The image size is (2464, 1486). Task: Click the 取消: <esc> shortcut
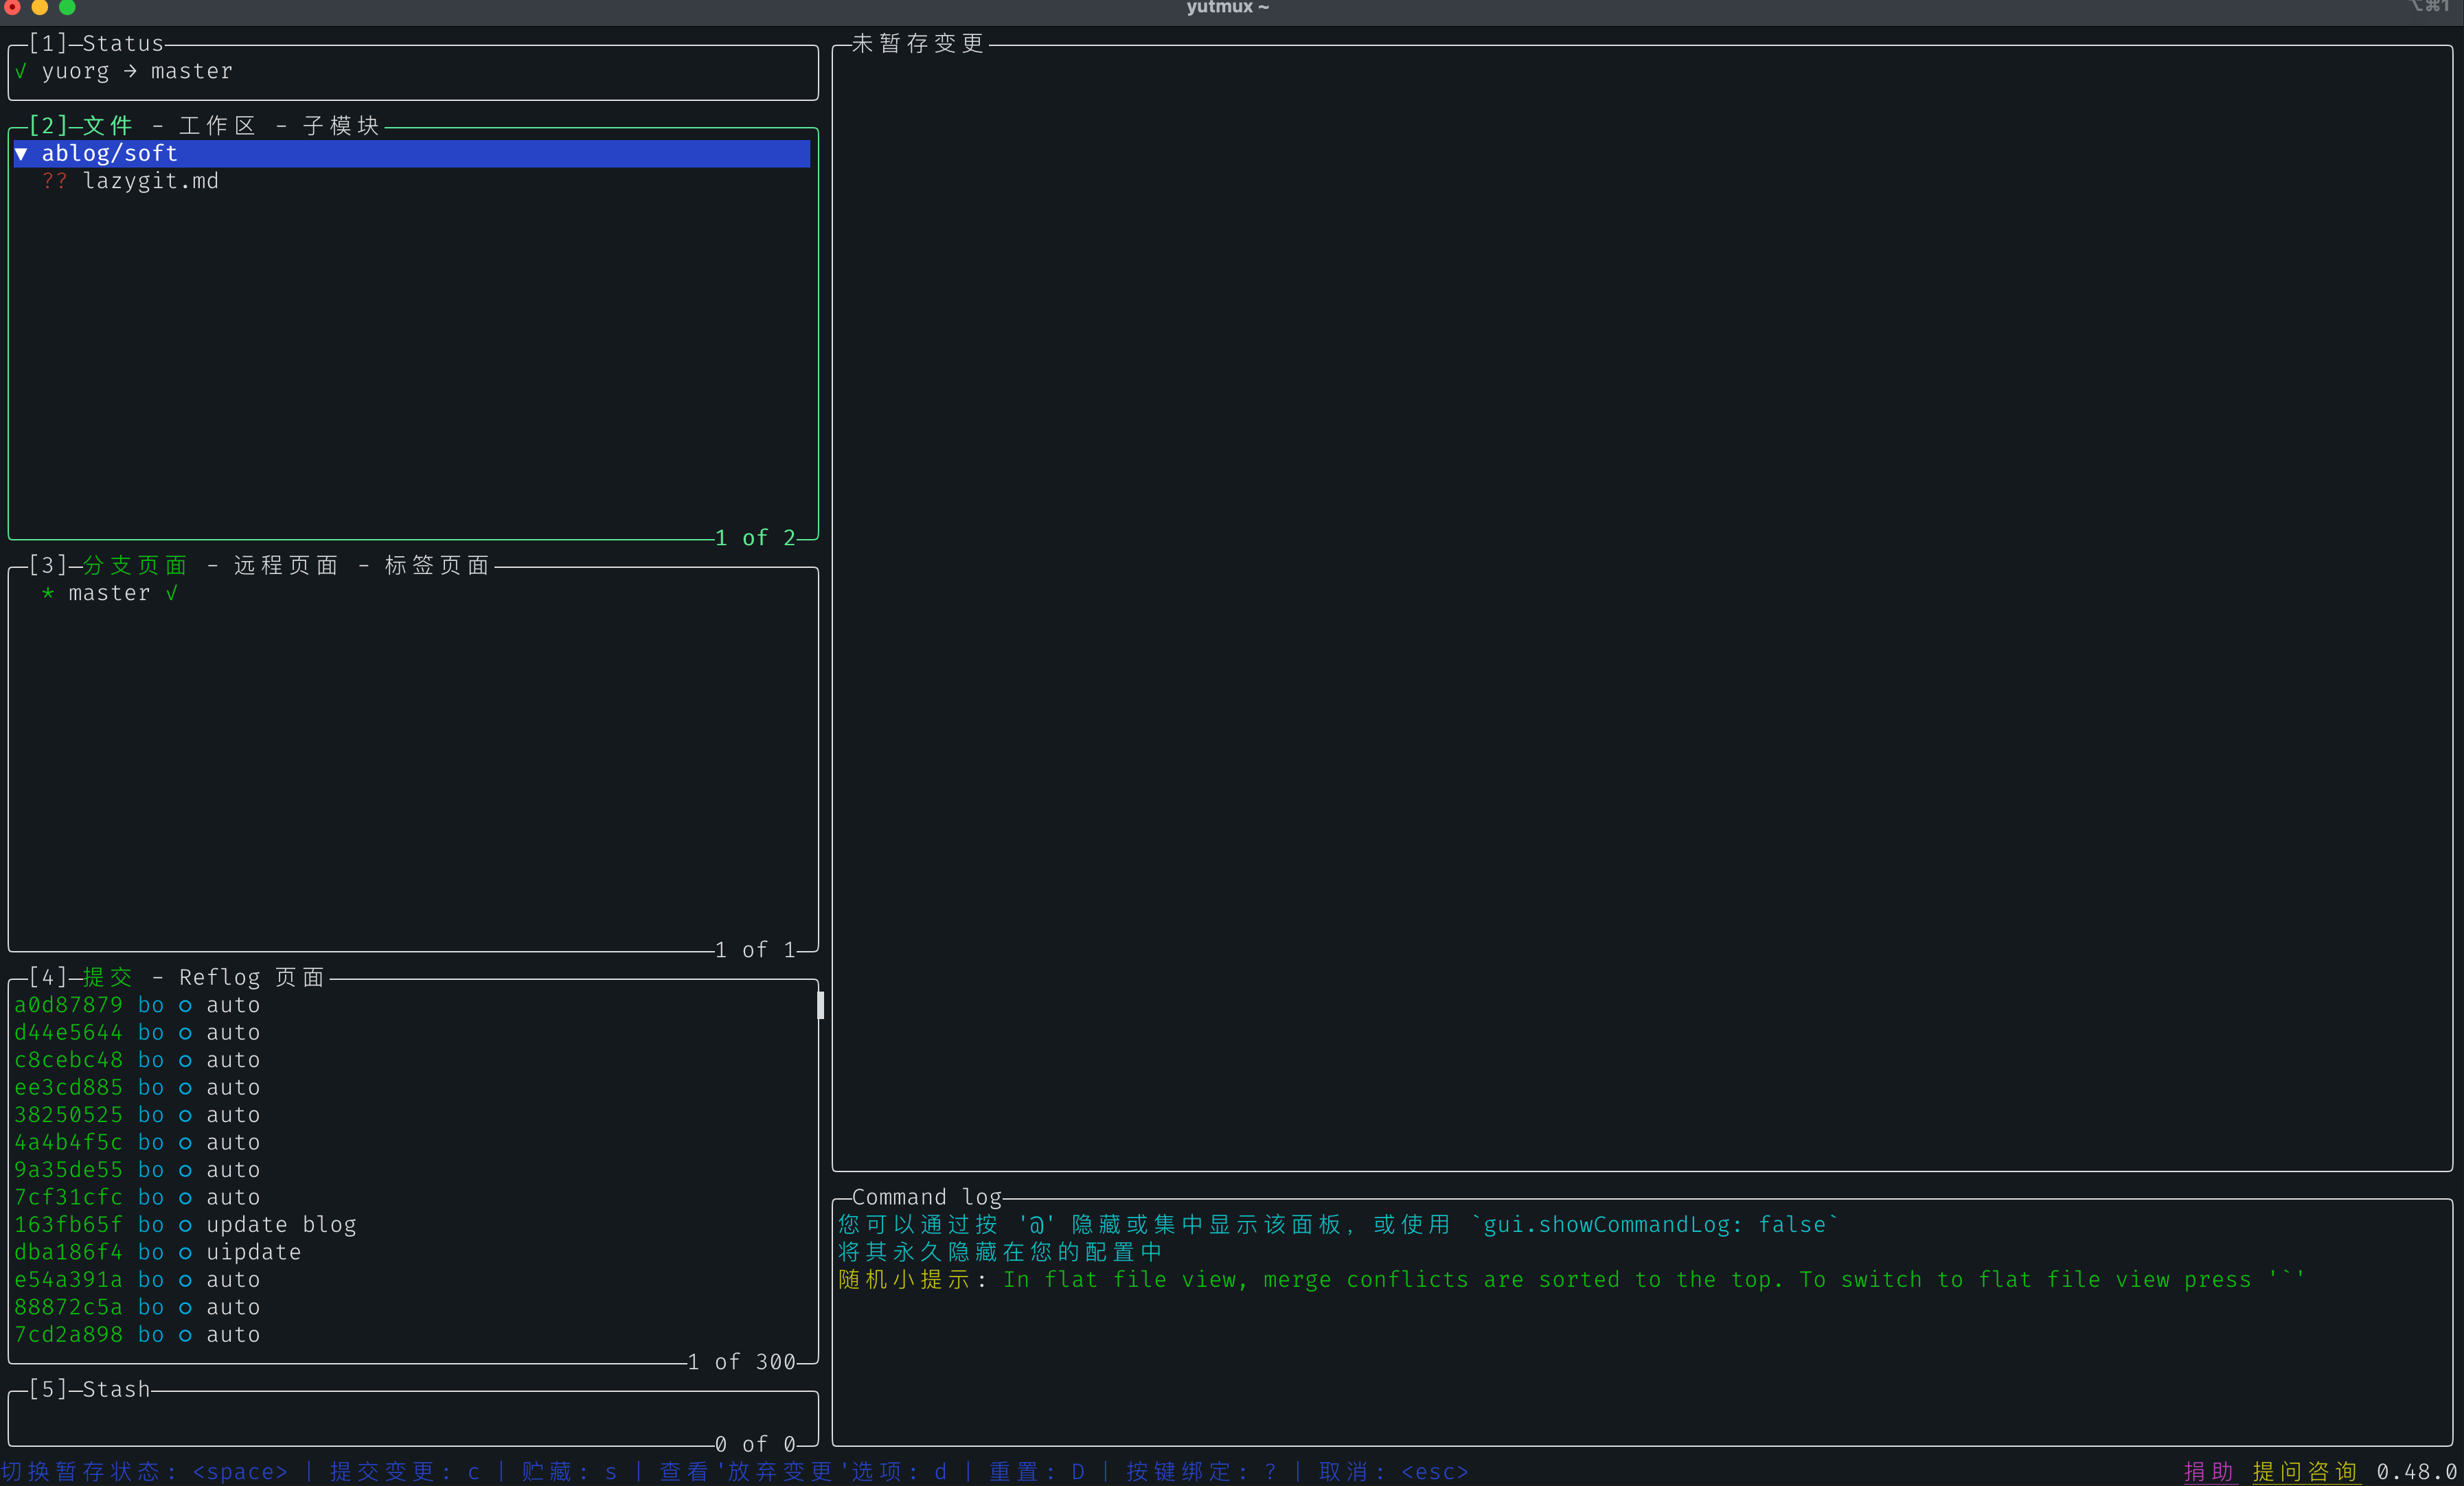[x=1394, y=1472]
